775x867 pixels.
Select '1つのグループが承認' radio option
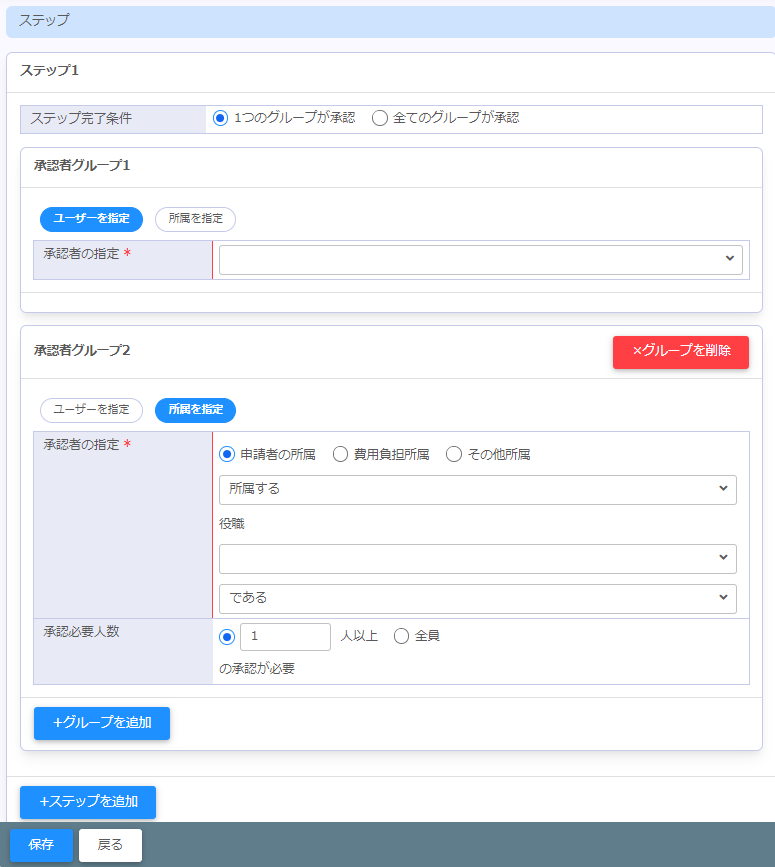[221, 118]
